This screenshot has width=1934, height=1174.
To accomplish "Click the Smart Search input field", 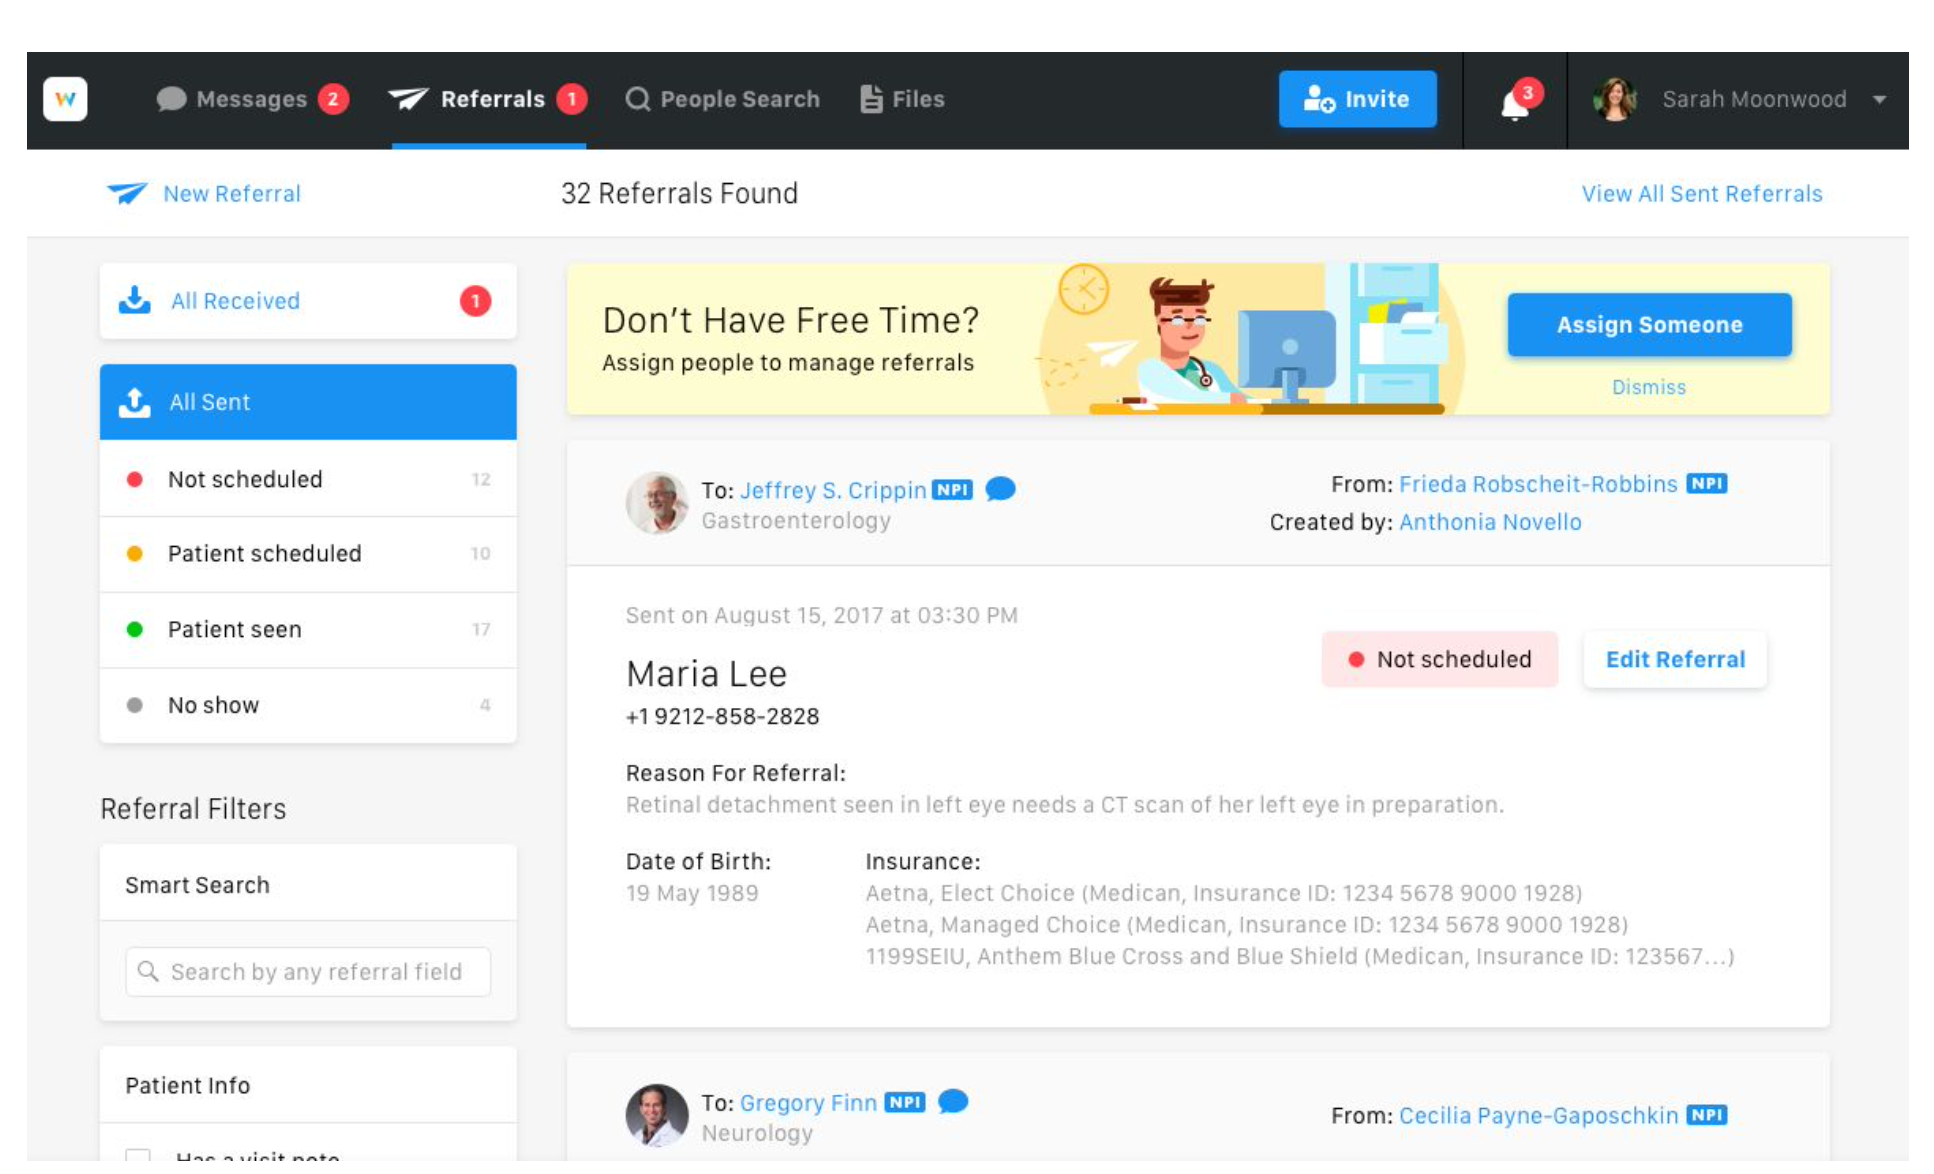I will point(308,972).
